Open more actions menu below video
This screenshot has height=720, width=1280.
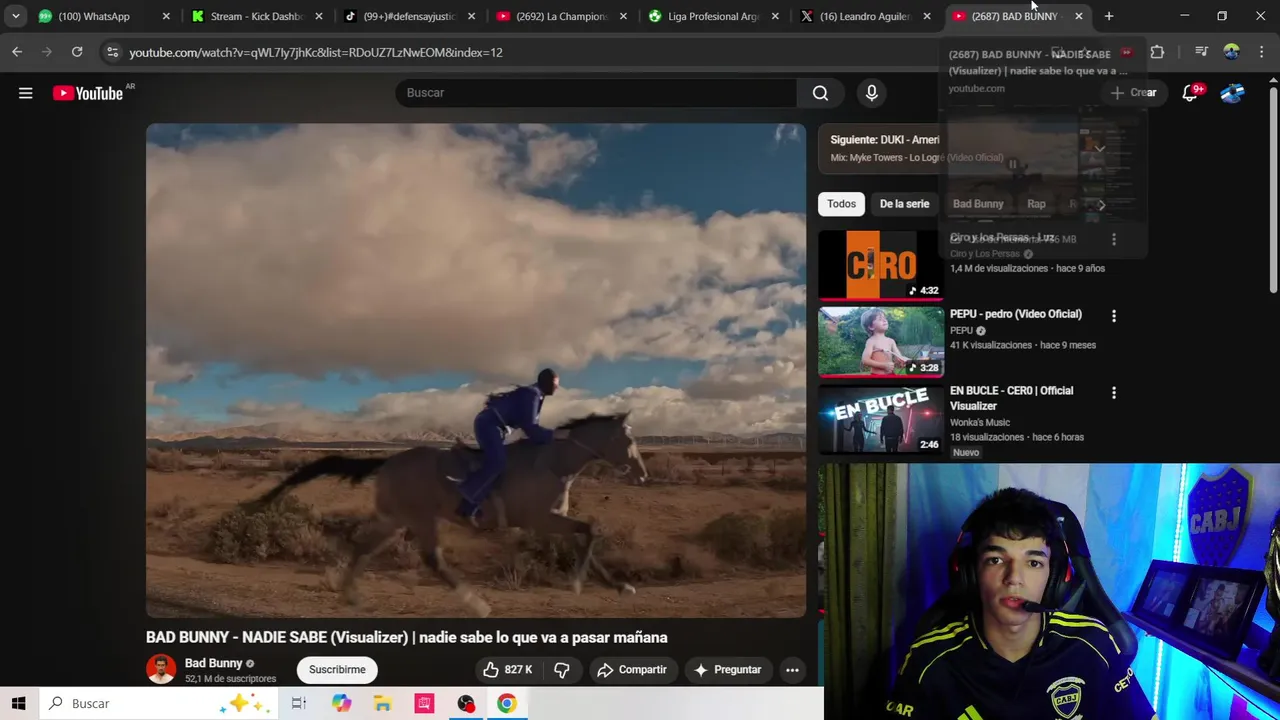point(792,670)
